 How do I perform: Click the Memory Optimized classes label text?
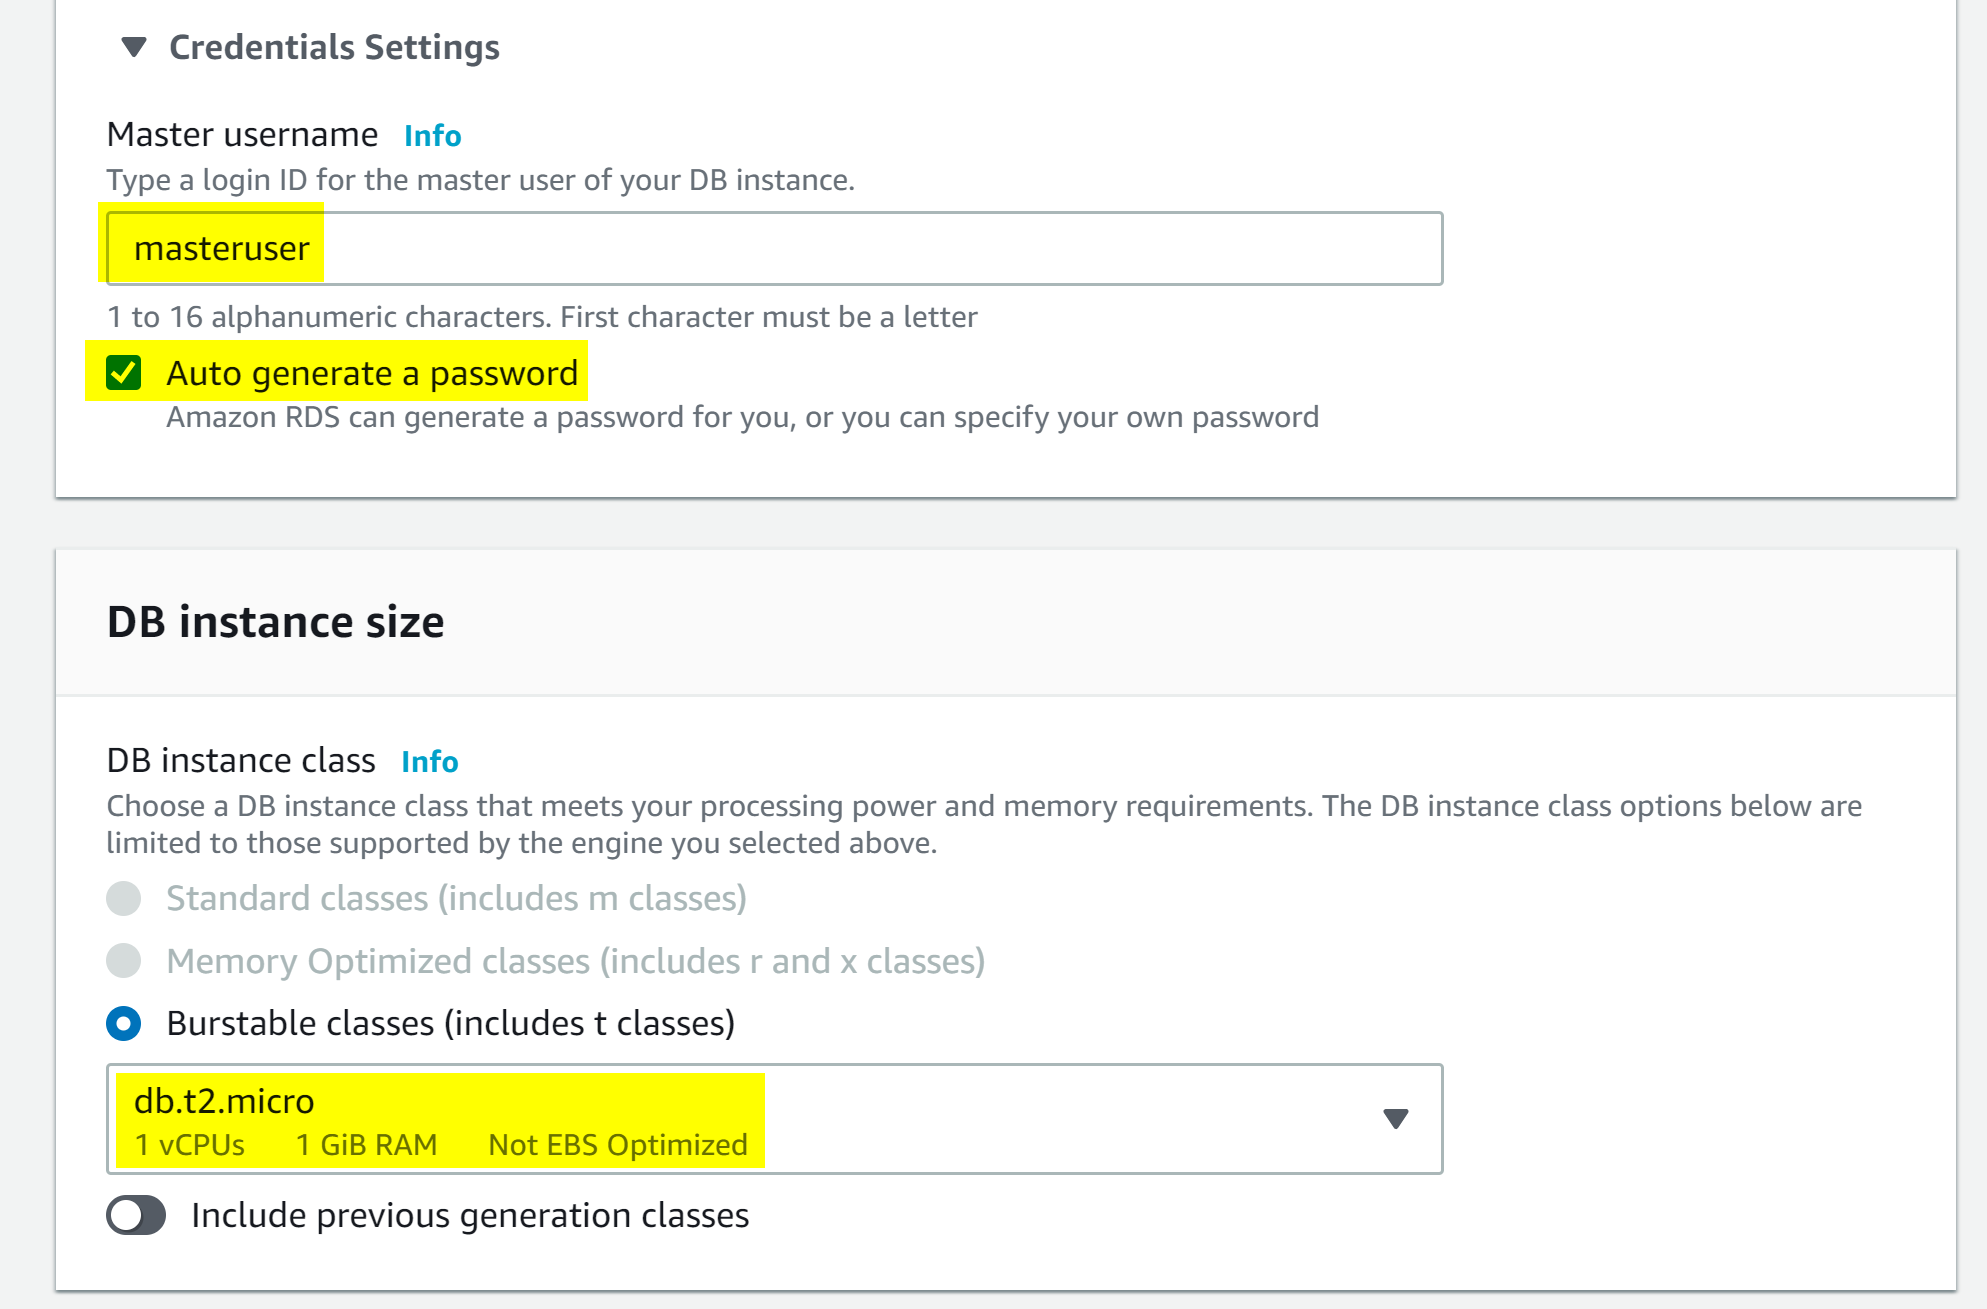point(575,961)
